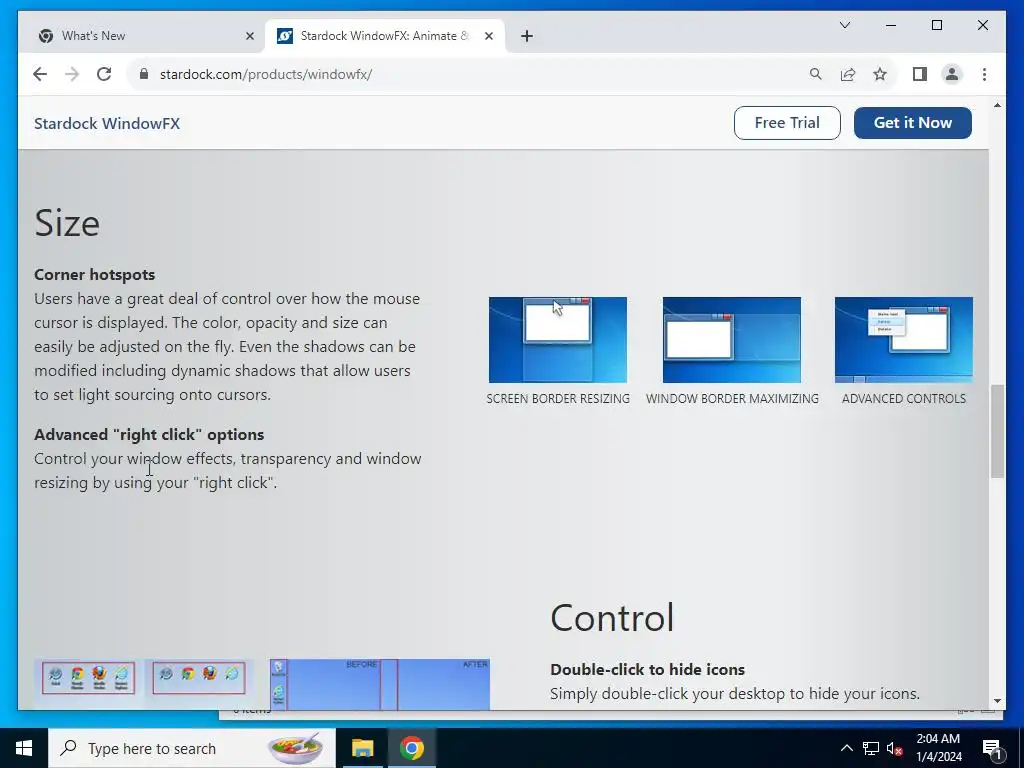Open the zoom magnifier in address bar

pos(816,74)
